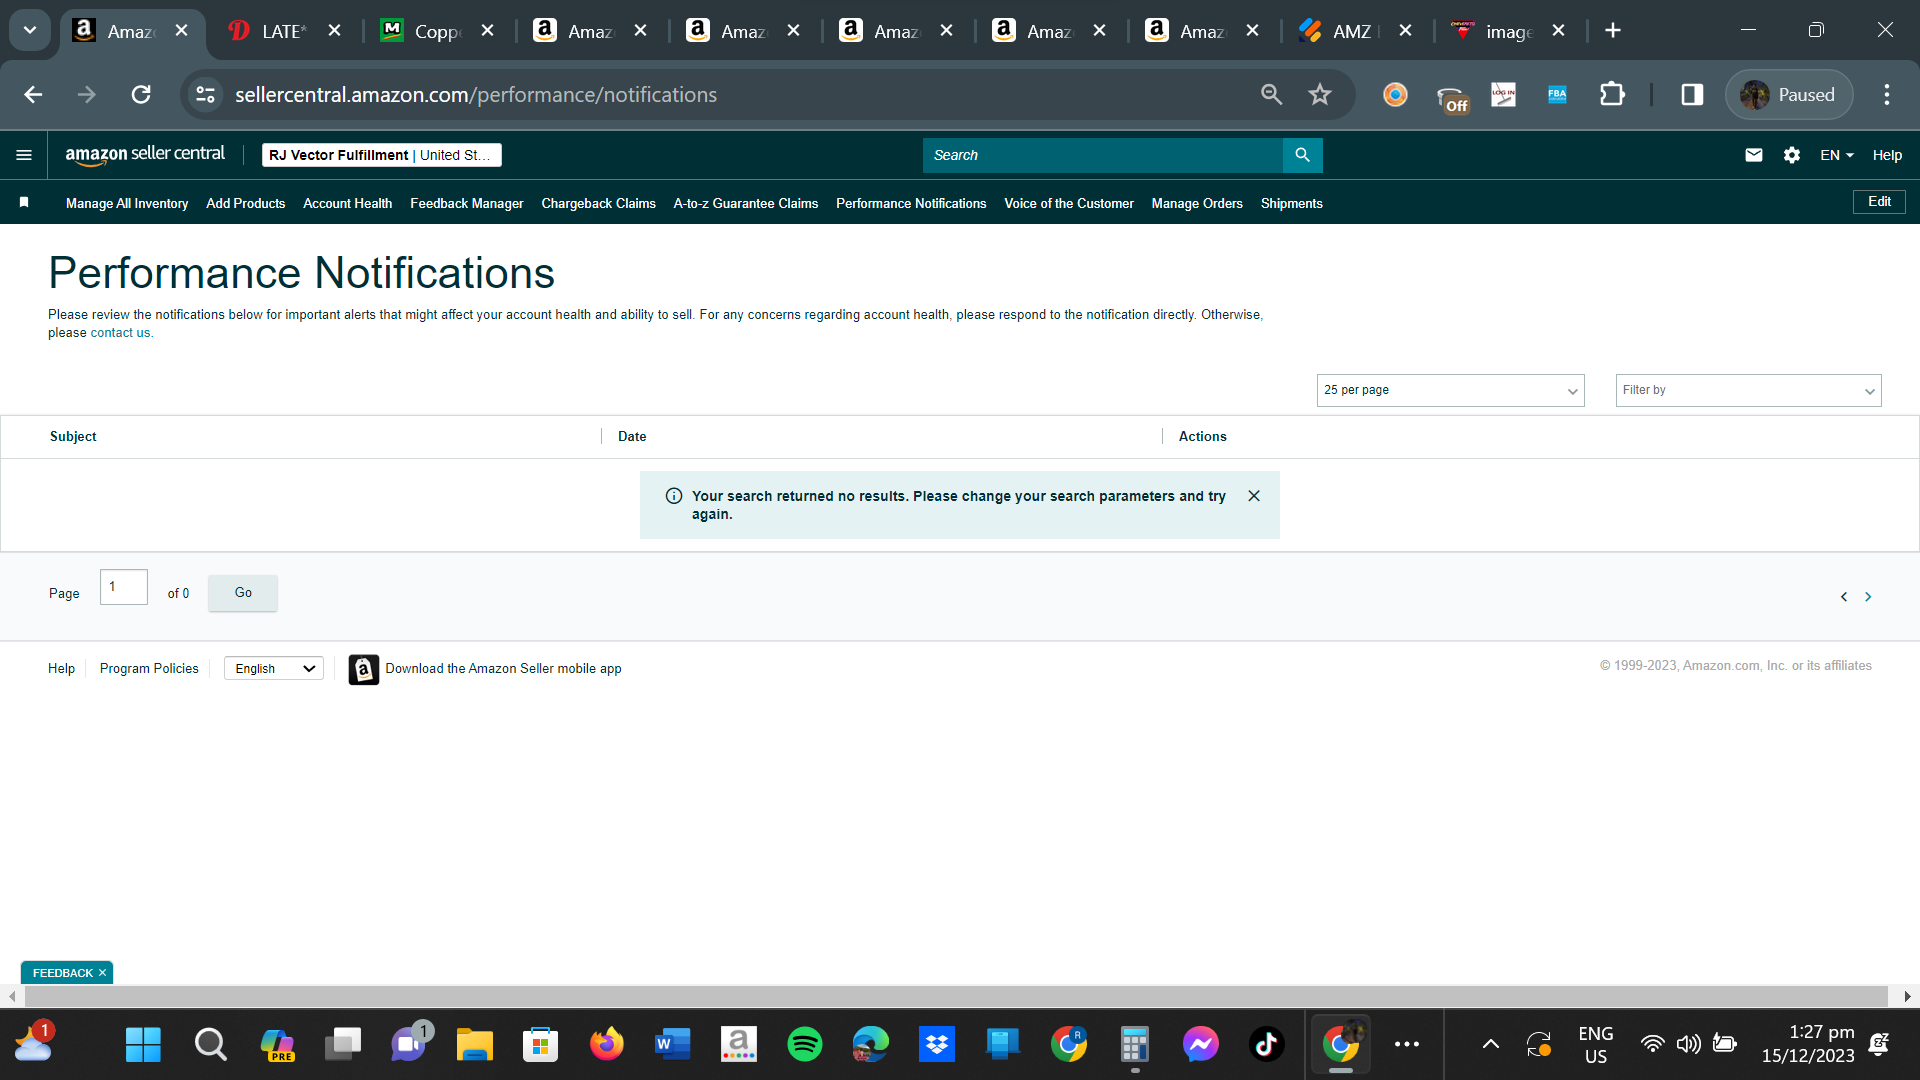The width and height of the screenshot is (1920, 1080).
Task: Click the Amazon Seller mobile app icon
Action: 363,669
